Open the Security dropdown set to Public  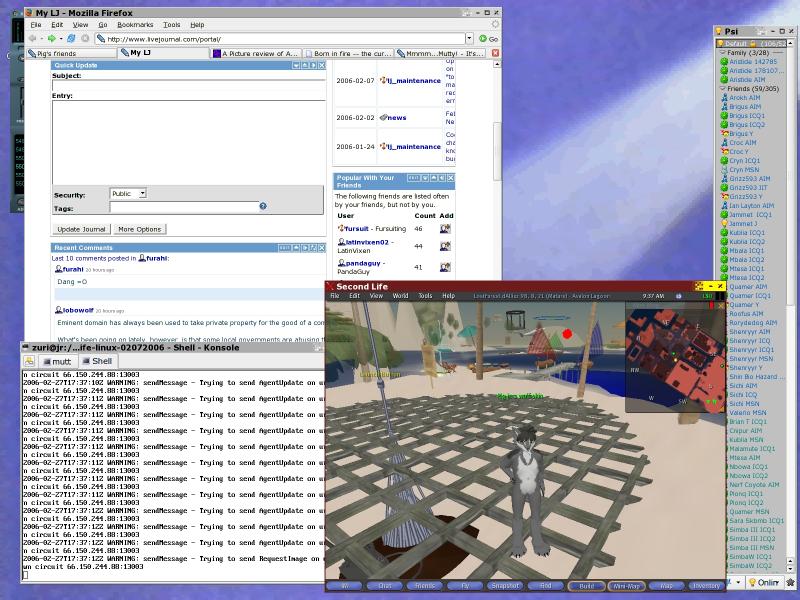click(128, 193)
